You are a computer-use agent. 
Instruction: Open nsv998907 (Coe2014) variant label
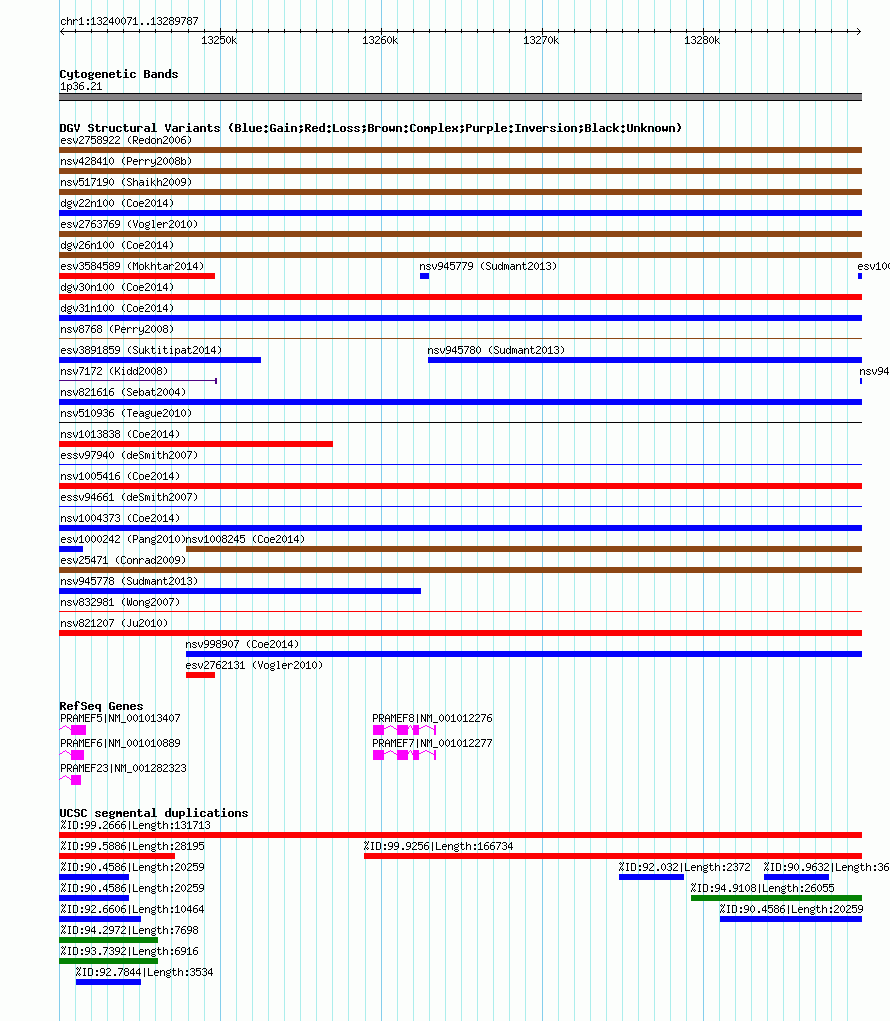coord(242,644)
